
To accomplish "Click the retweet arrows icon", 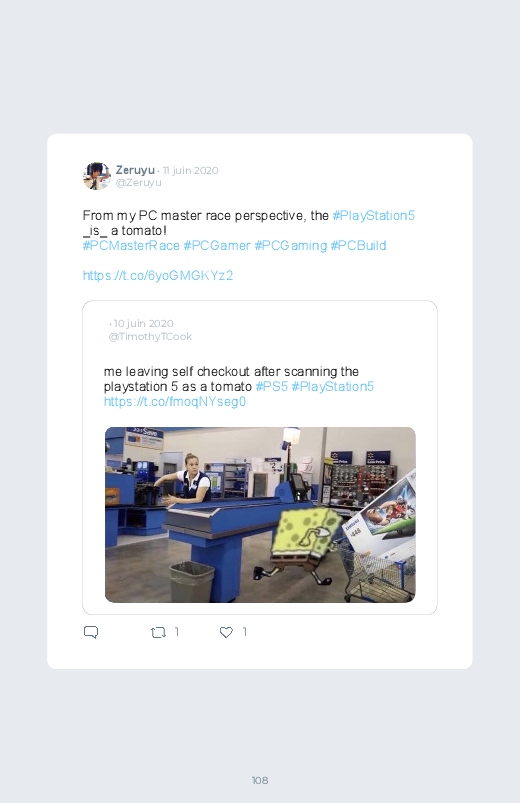I will (158, 632).
